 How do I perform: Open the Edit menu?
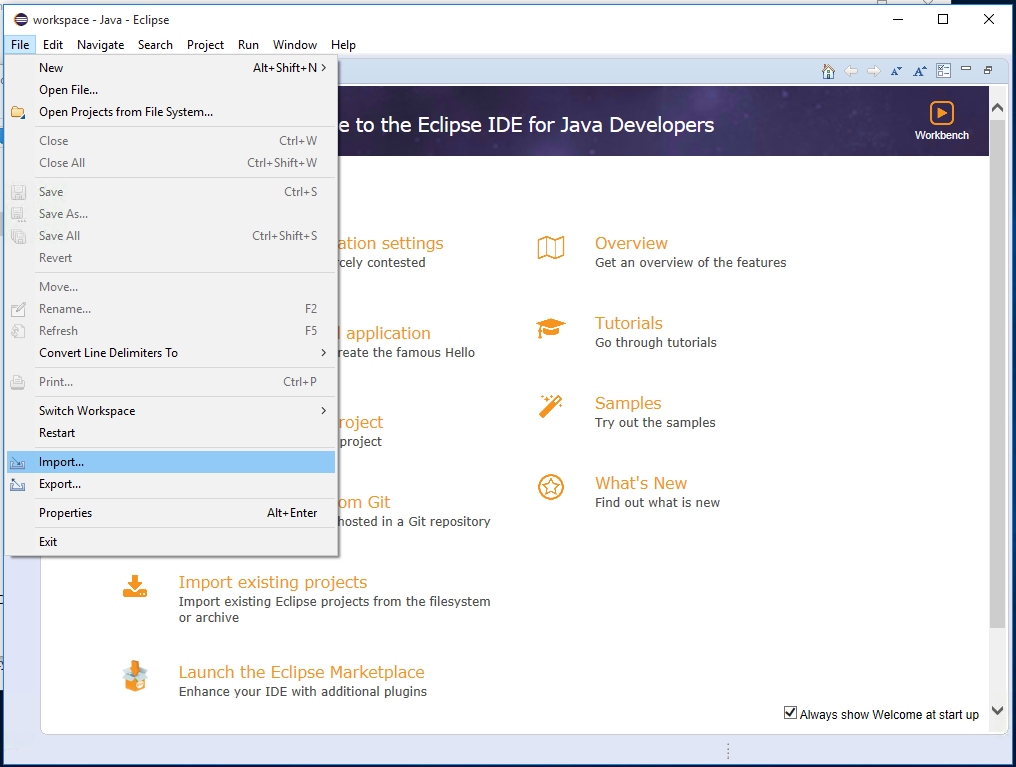click(52, 45)
